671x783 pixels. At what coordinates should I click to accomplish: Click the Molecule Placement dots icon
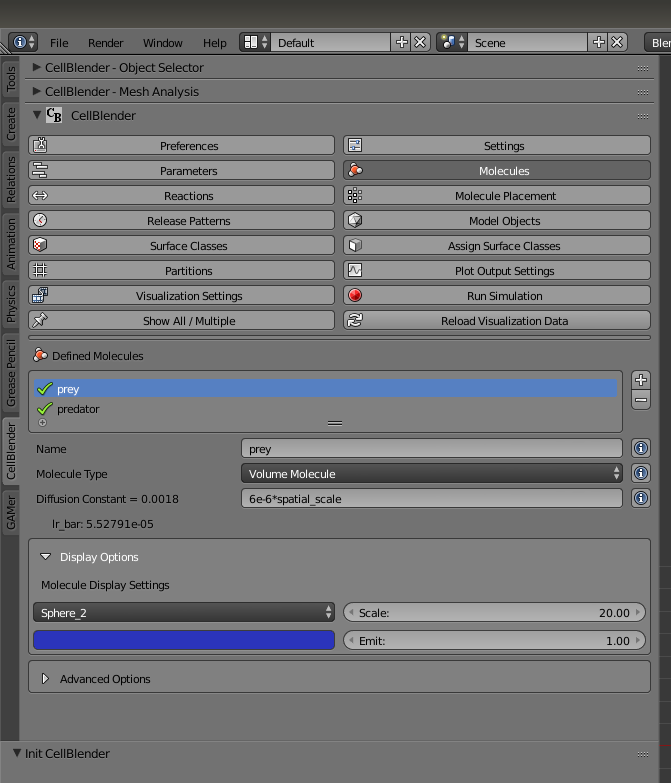[x=355, y=195]
